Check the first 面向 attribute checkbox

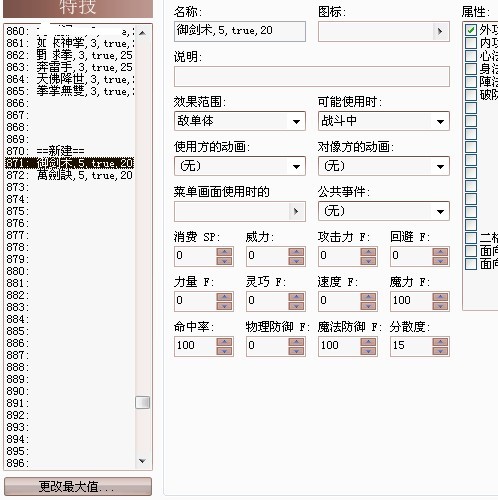click(471, 251)
